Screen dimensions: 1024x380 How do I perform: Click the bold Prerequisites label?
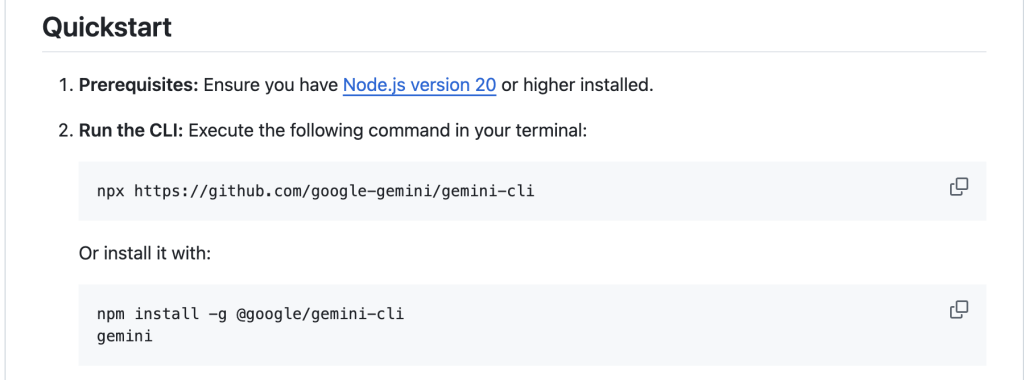point(138,85)
